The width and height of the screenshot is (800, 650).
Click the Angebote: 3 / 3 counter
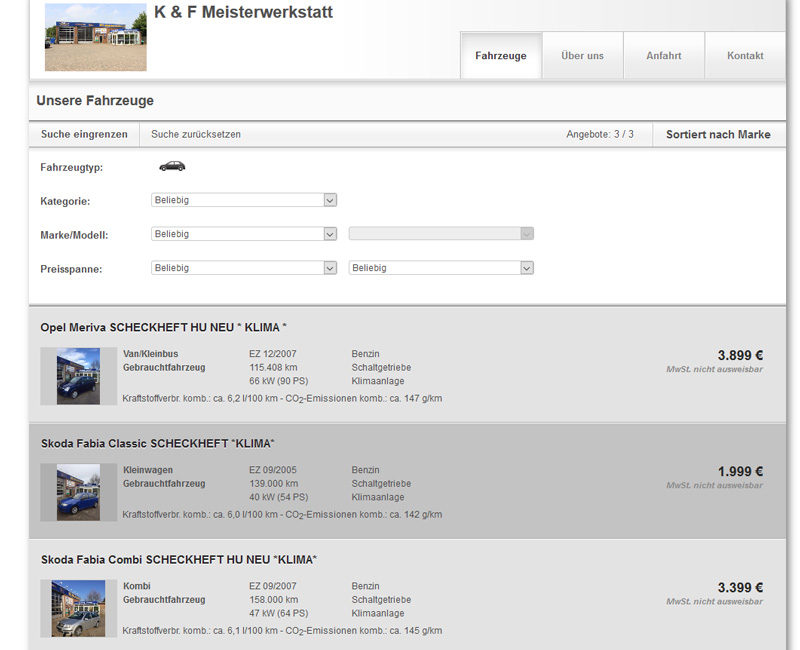point(600,135)
